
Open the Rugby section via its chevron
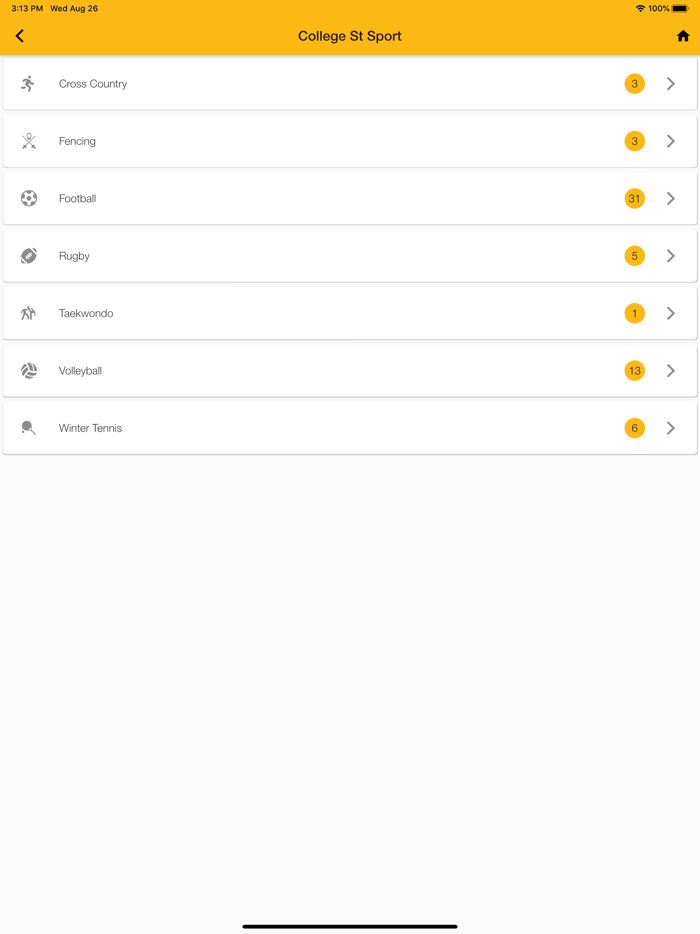[671, 256]
